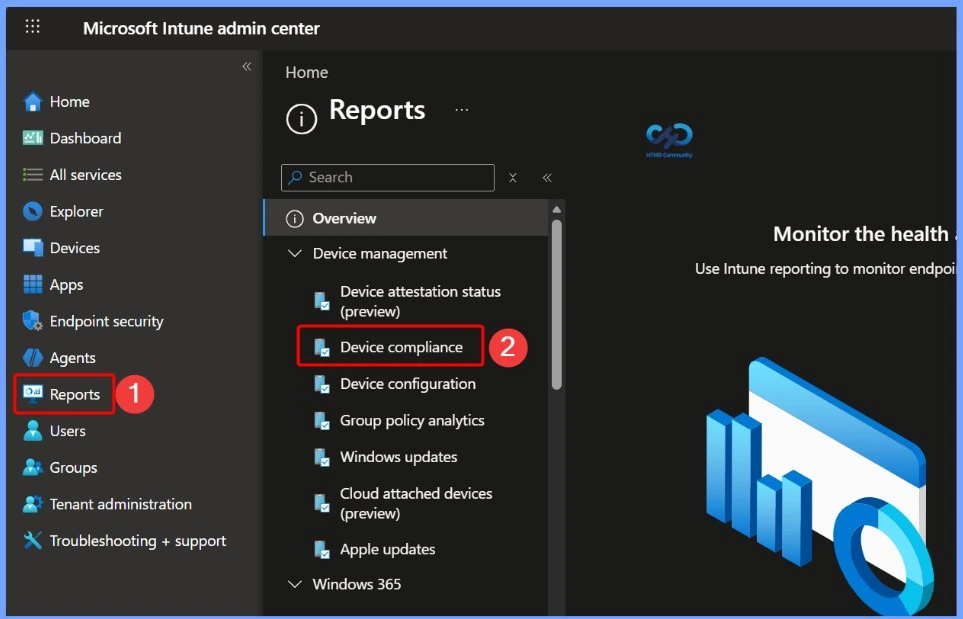The height and width of the screenshot is (619, 963).
Task: Click the info icon beside Reports title
Action: click(302, 119)
